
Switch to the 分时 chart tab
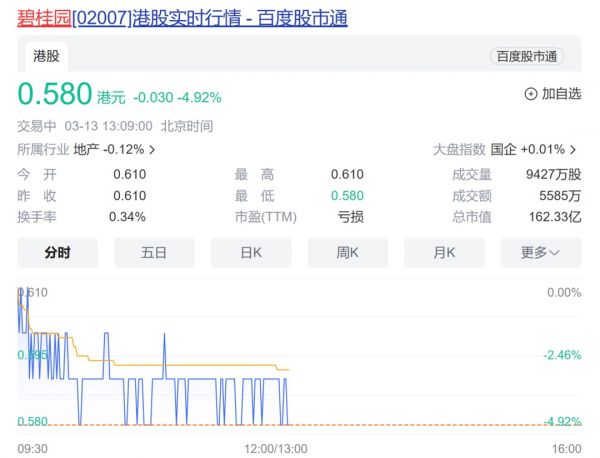pyautogui.click(x=57, y=253)
